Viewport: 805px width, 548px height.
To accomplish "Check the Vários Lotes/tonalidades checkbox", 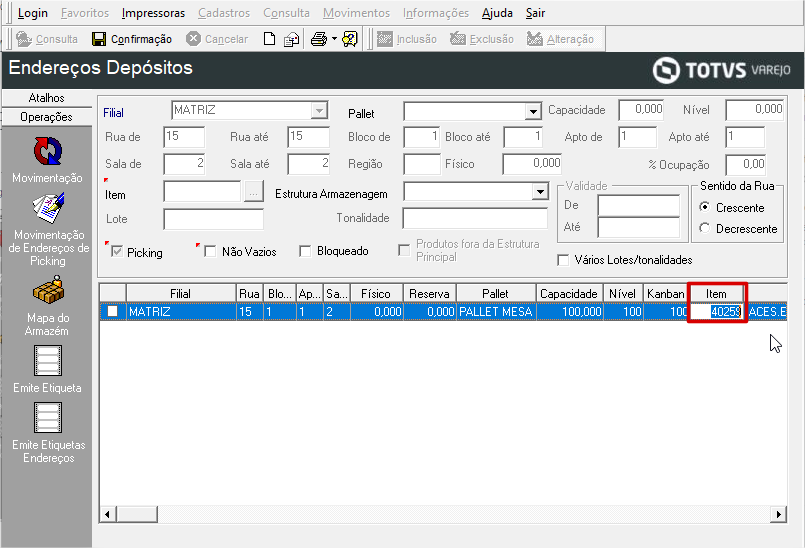I will 564,260.
